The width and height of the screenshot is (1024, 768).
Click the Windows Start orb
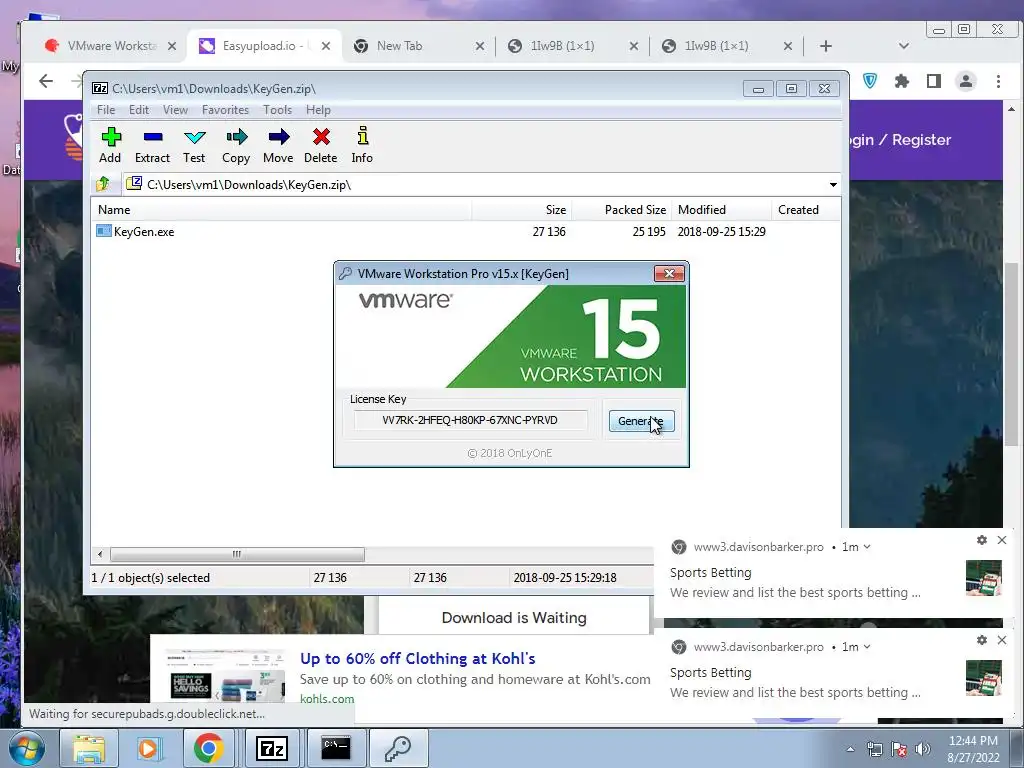[26, 748]
